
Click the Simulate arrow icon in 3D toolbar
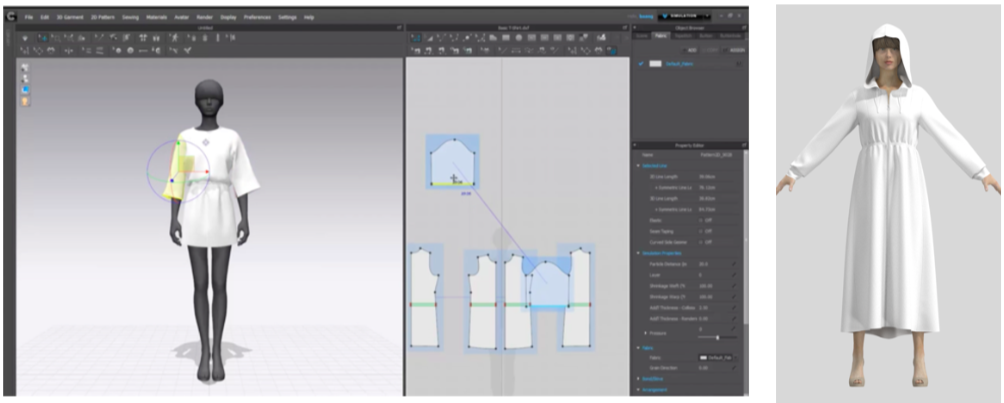25,38
